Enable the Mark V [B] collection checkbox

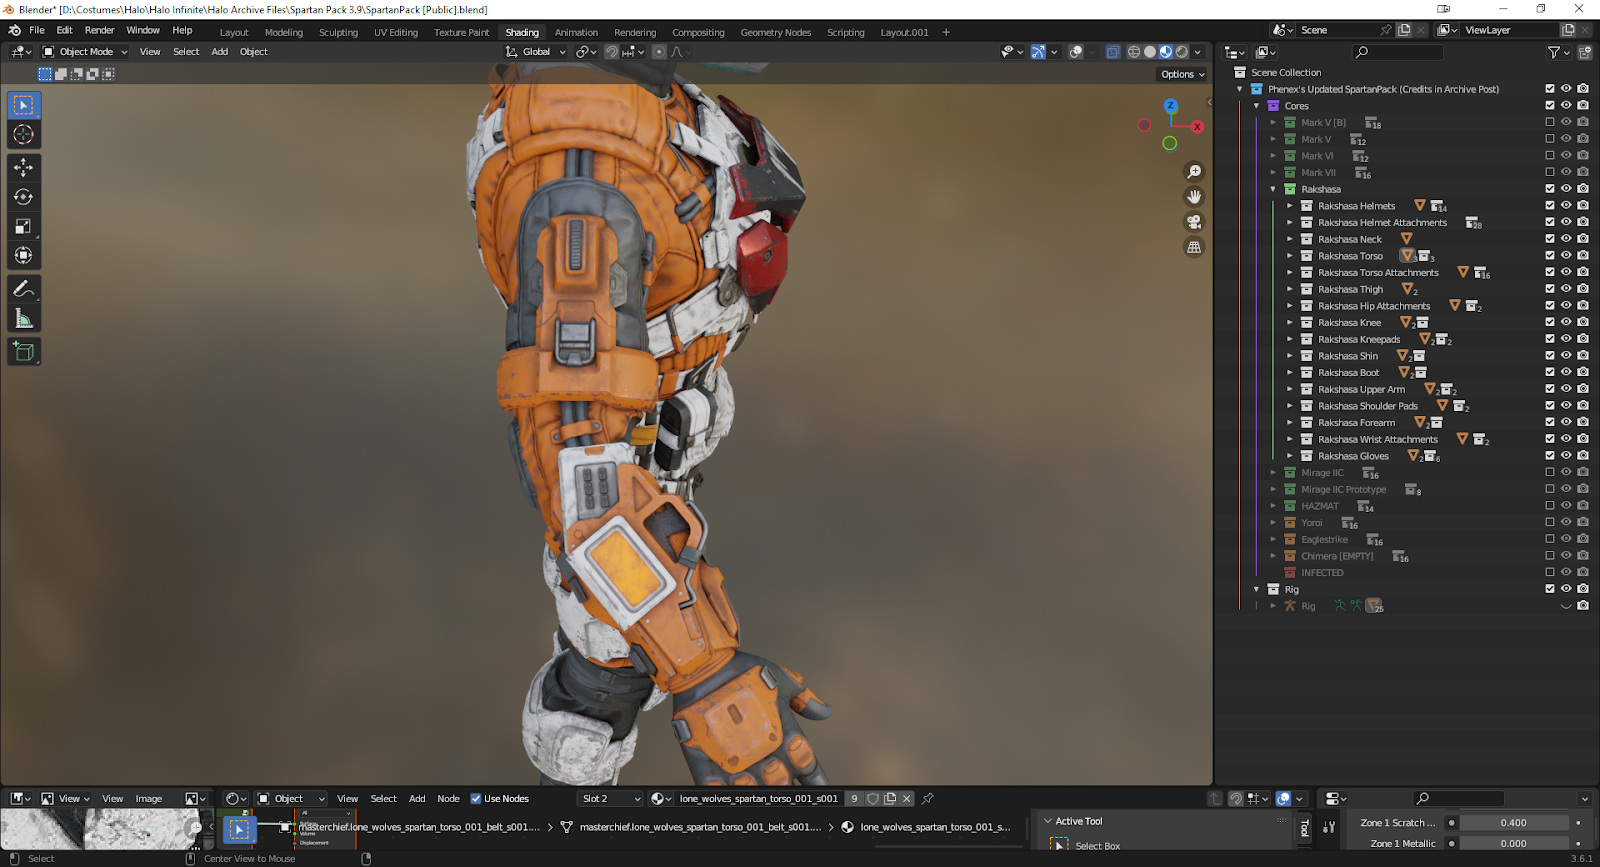[1550, 122]
